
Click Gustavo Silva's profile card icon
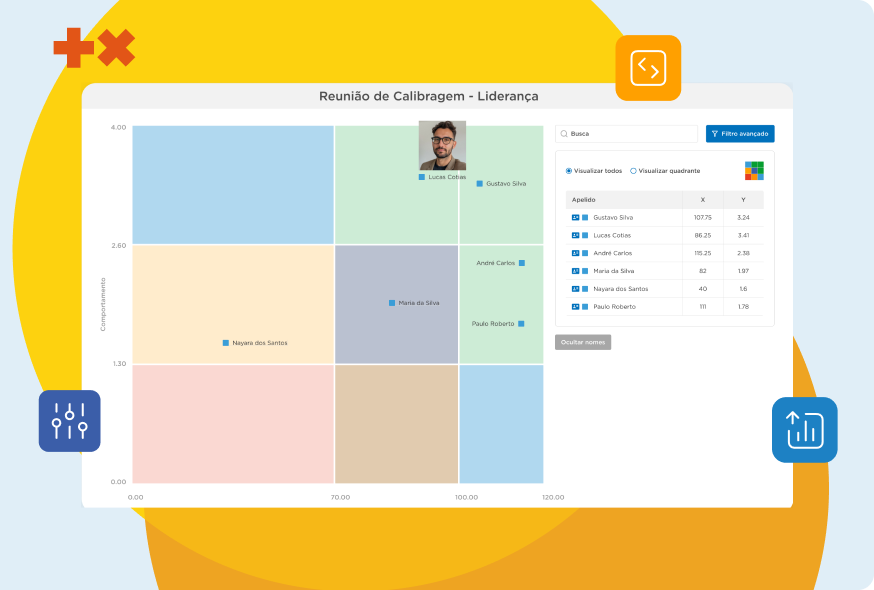tap(575, 217)
